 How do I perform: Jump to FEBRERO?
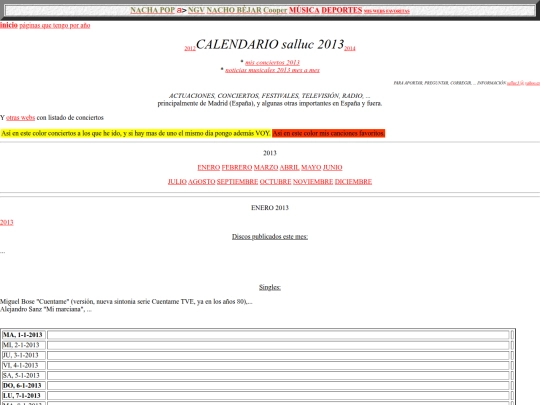coord(237,167)
